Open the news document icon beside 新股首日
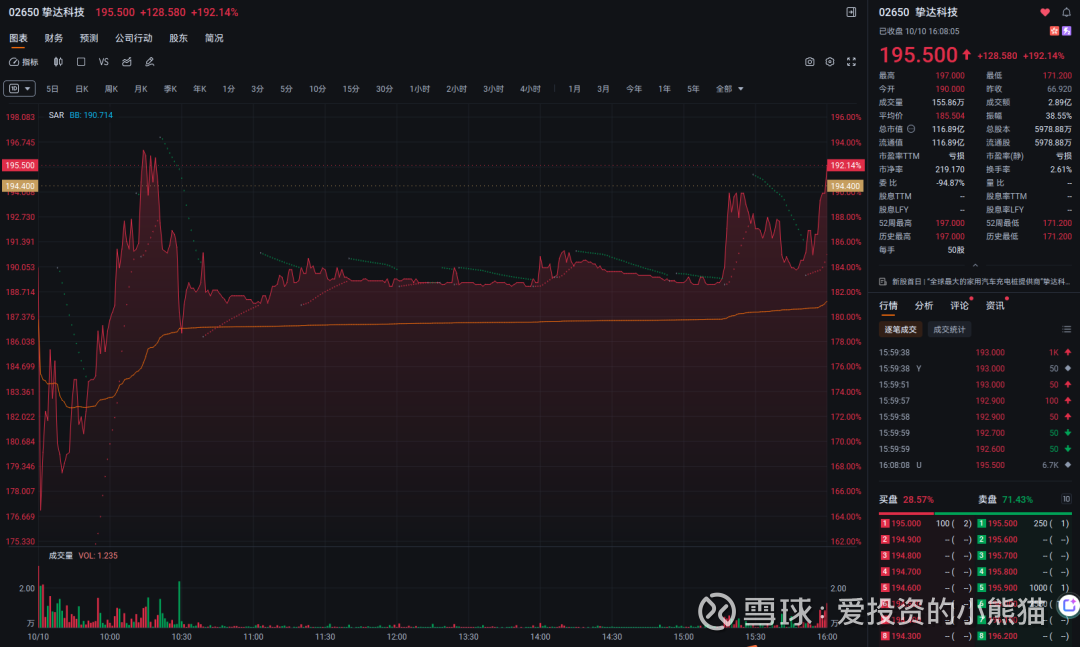 883,282
